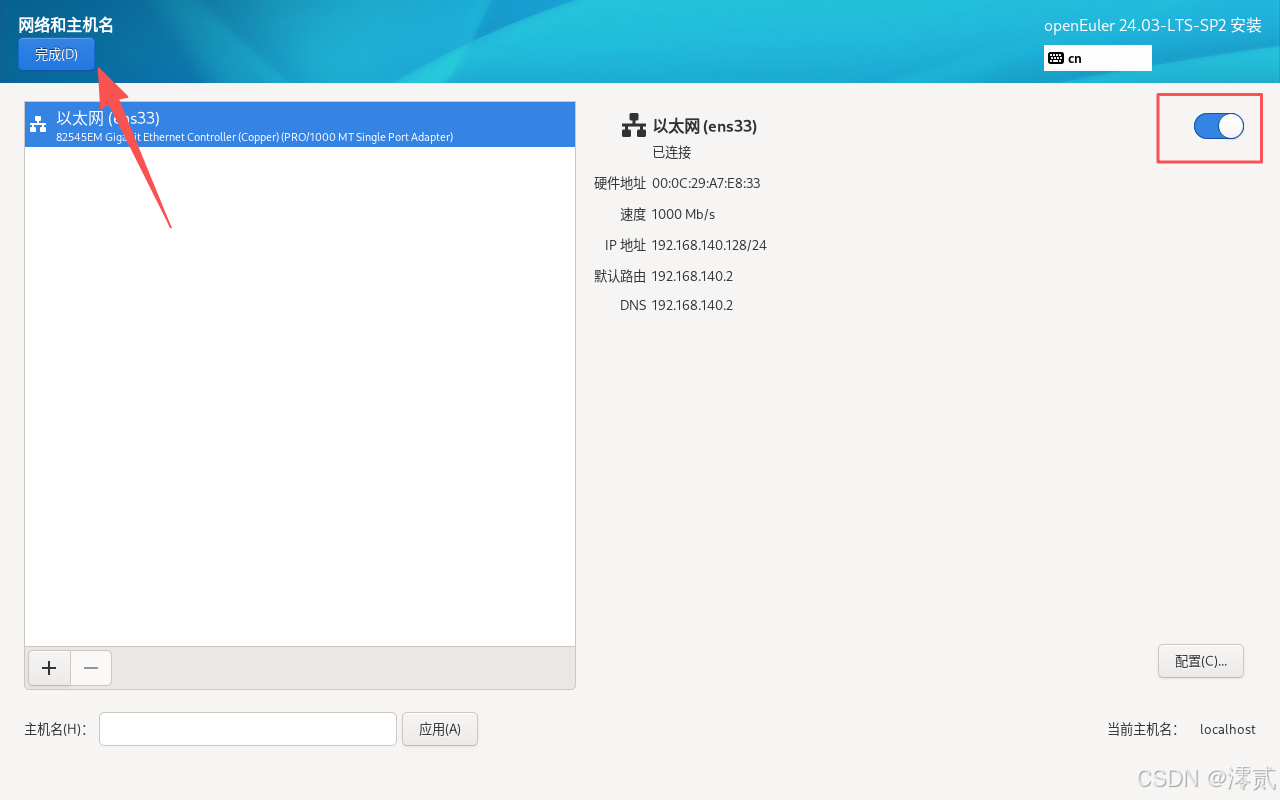
Task: Click the 已连接 connection status text
Action: pyautogui.click(x=672, y=152)
